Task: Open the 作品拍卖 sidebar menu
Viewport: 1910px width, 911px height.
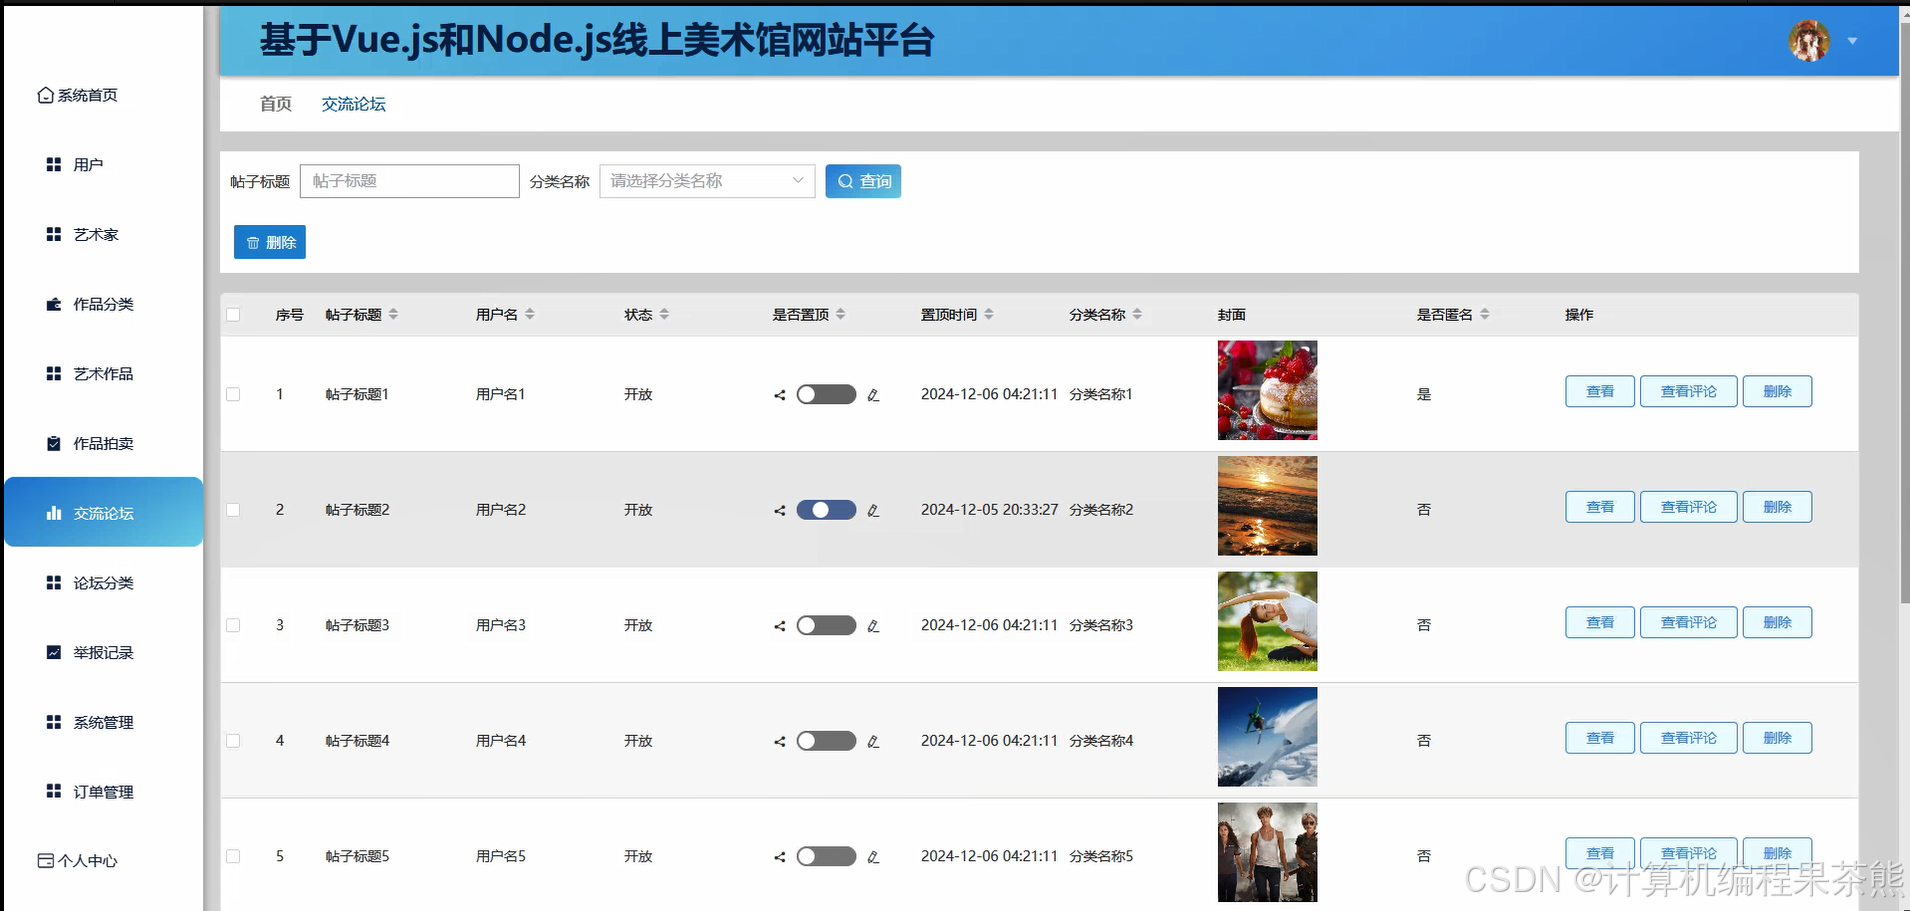Action: pyautogui.click(x=90, y=443)
